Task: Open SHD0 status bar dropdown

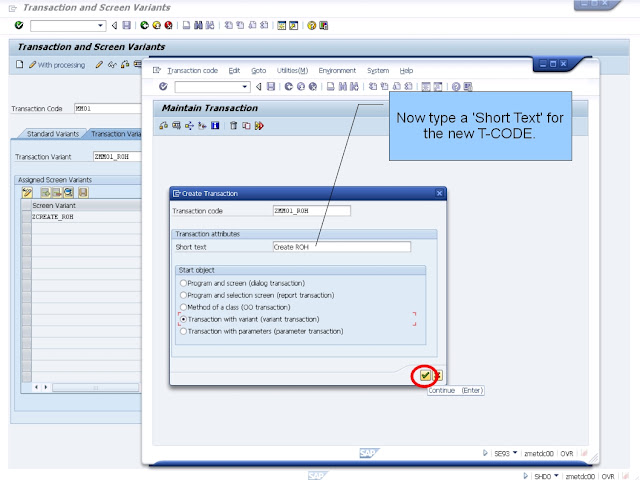Action: pos(556,476)
